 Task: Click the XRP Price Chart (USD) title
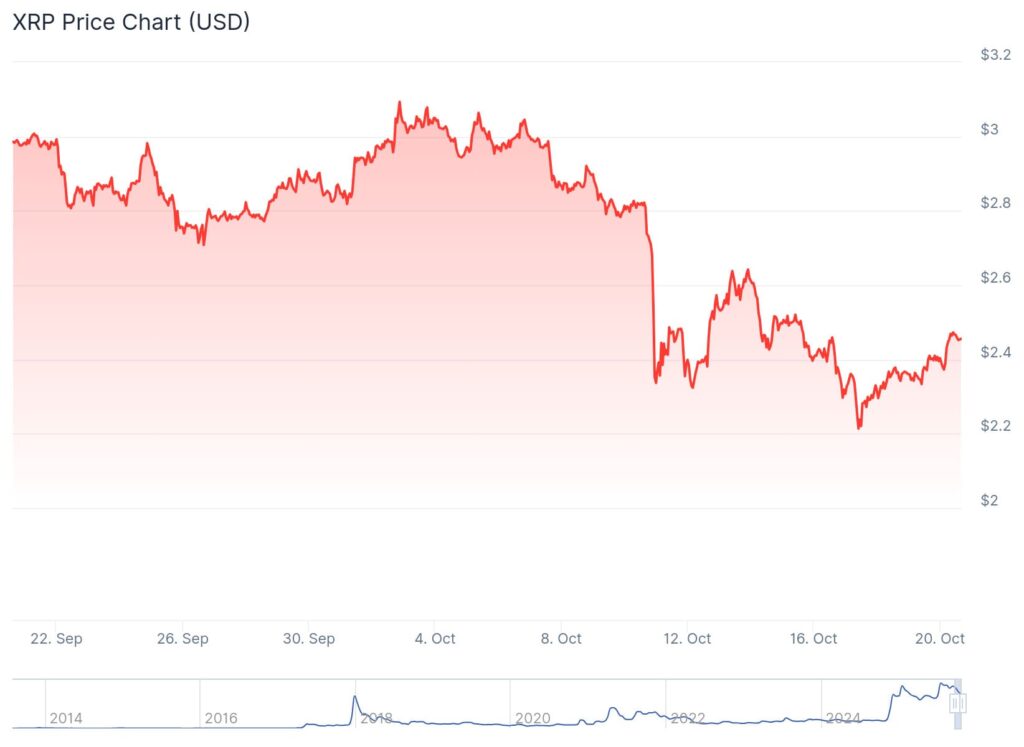[x=131, y=23]
